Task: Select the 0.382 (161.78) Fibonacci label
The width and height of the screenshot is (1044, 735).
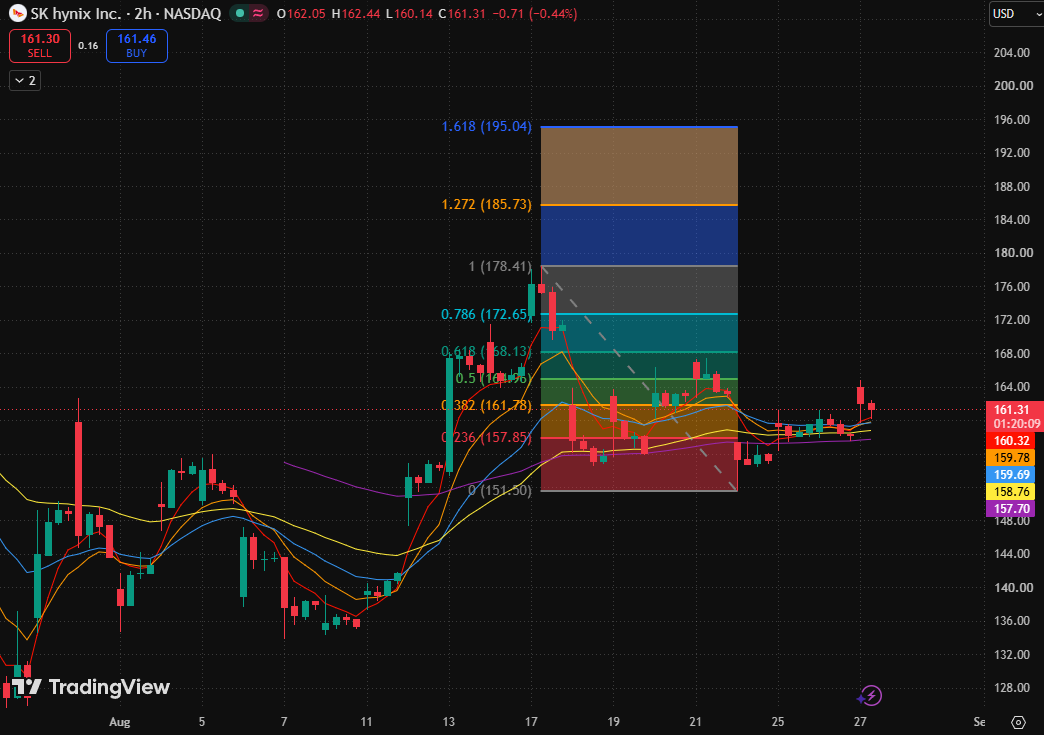Action: click(487, 405)
